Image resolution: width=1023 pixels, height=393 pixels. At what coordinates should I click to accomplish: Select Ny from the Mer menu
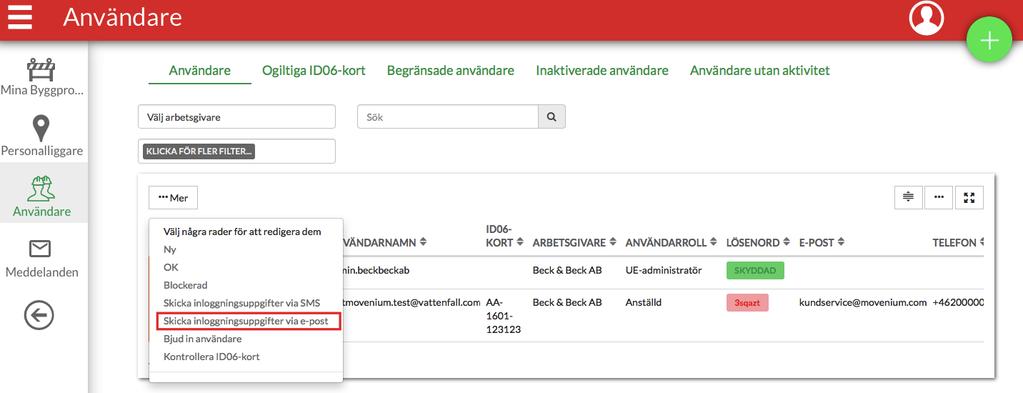170,249
